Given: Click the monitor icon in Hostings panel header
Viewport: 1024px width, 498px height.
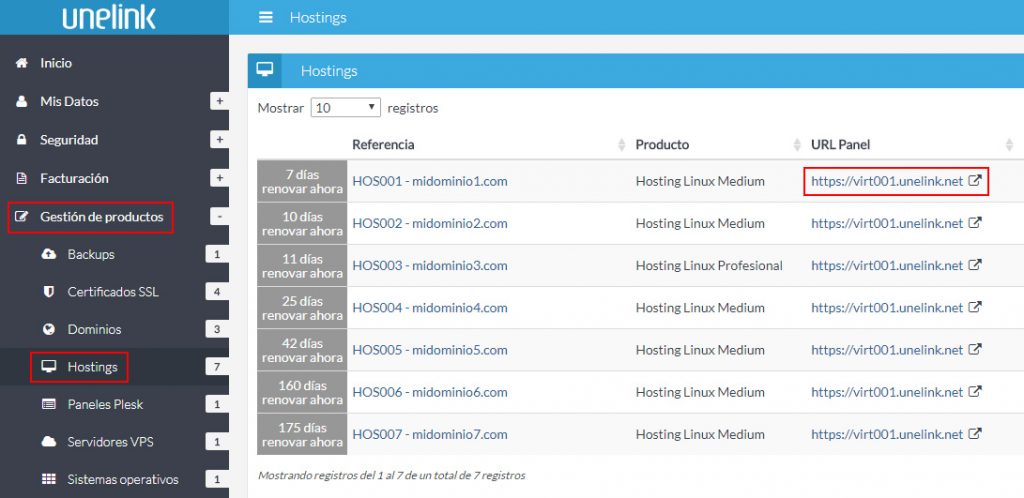Looking at the screenshot, I should coord(264,70).
